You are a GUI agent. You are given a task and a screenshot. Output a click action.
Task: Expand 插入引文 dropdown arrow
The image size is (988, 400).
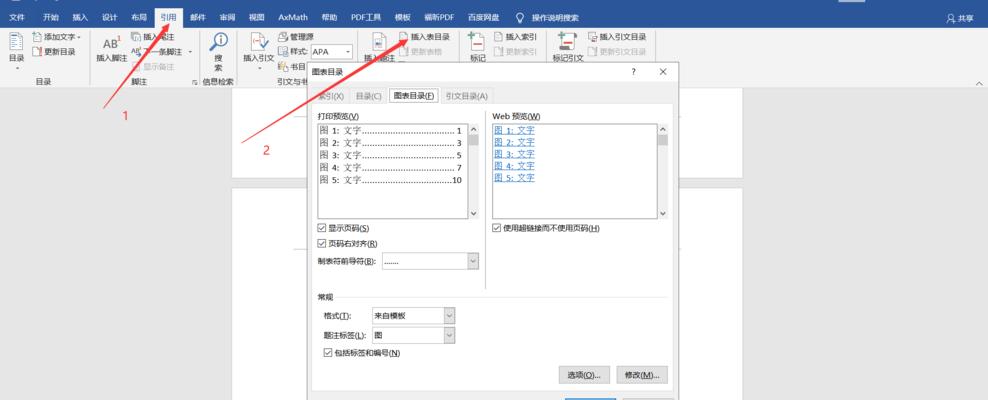tap(260, 67)
